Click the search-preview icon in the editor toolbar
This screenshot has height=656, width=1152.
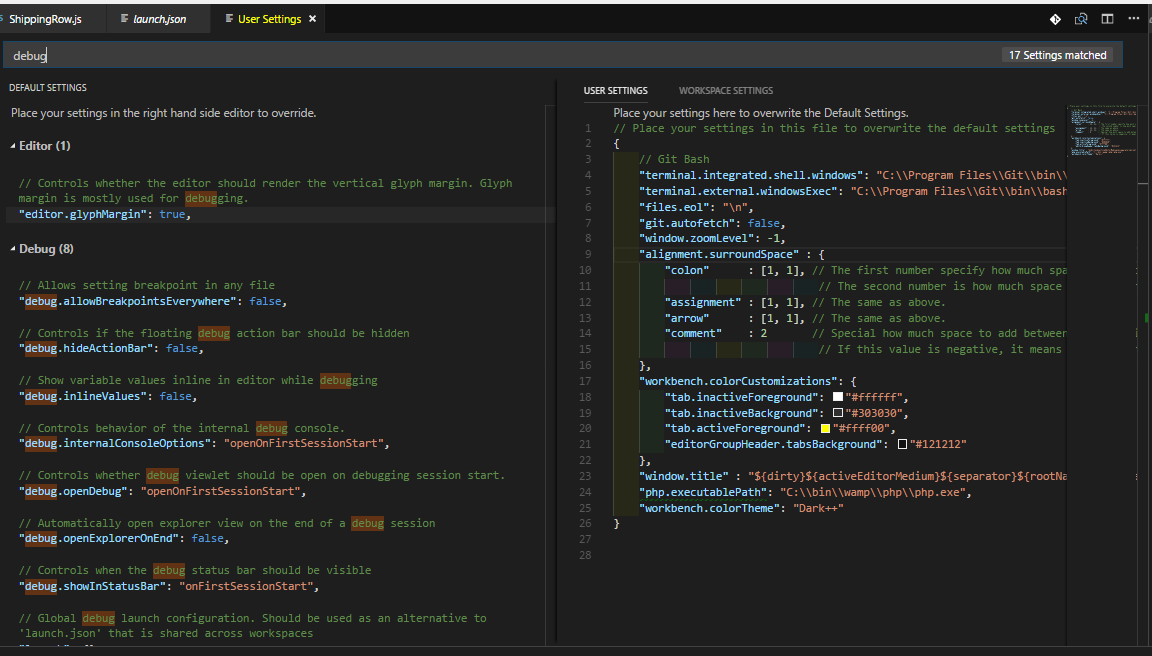tap(1081, 19)
